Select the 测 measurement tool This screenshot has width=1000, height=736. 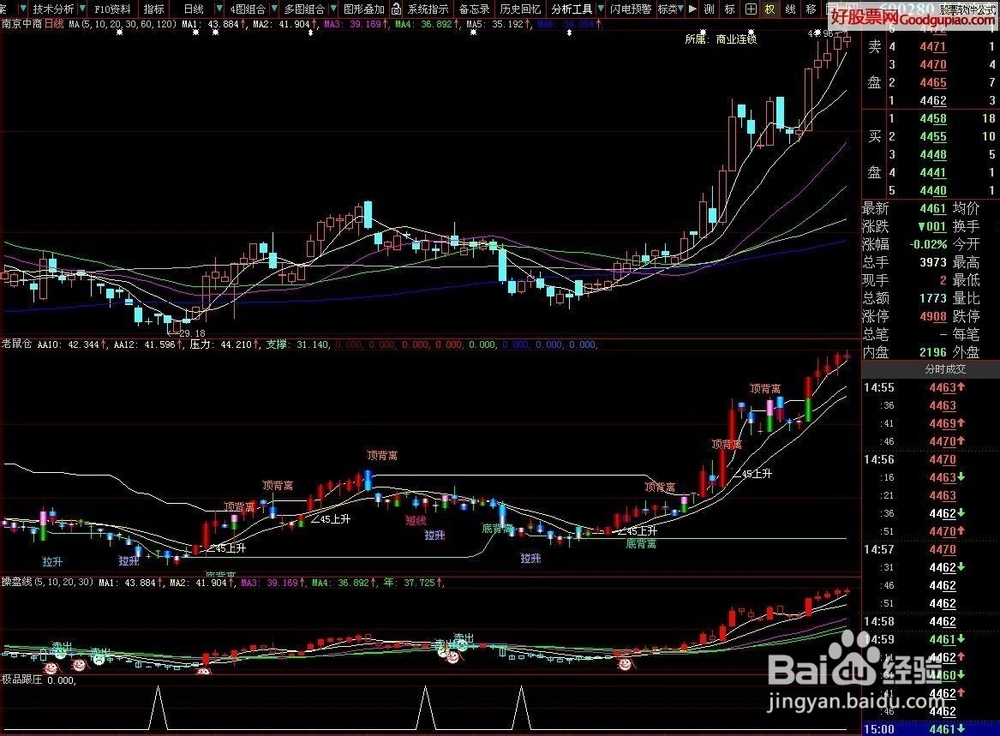tap(710, 9)
